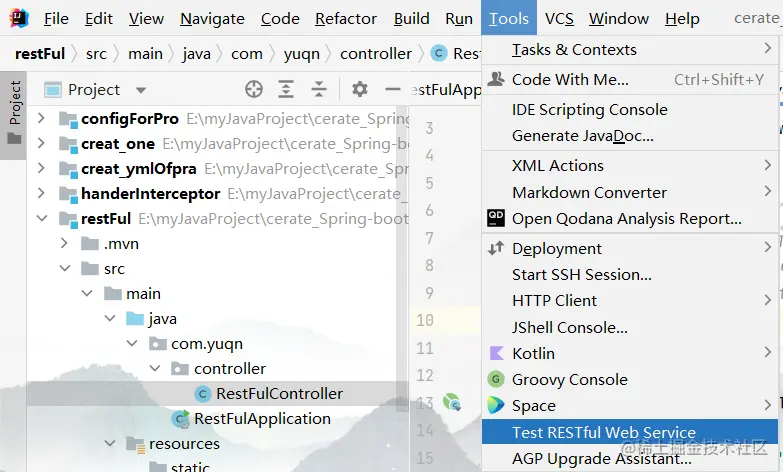Click the Project window icon beside Project label
Viewport: 783px width, 472px height.
coord(52,89)
